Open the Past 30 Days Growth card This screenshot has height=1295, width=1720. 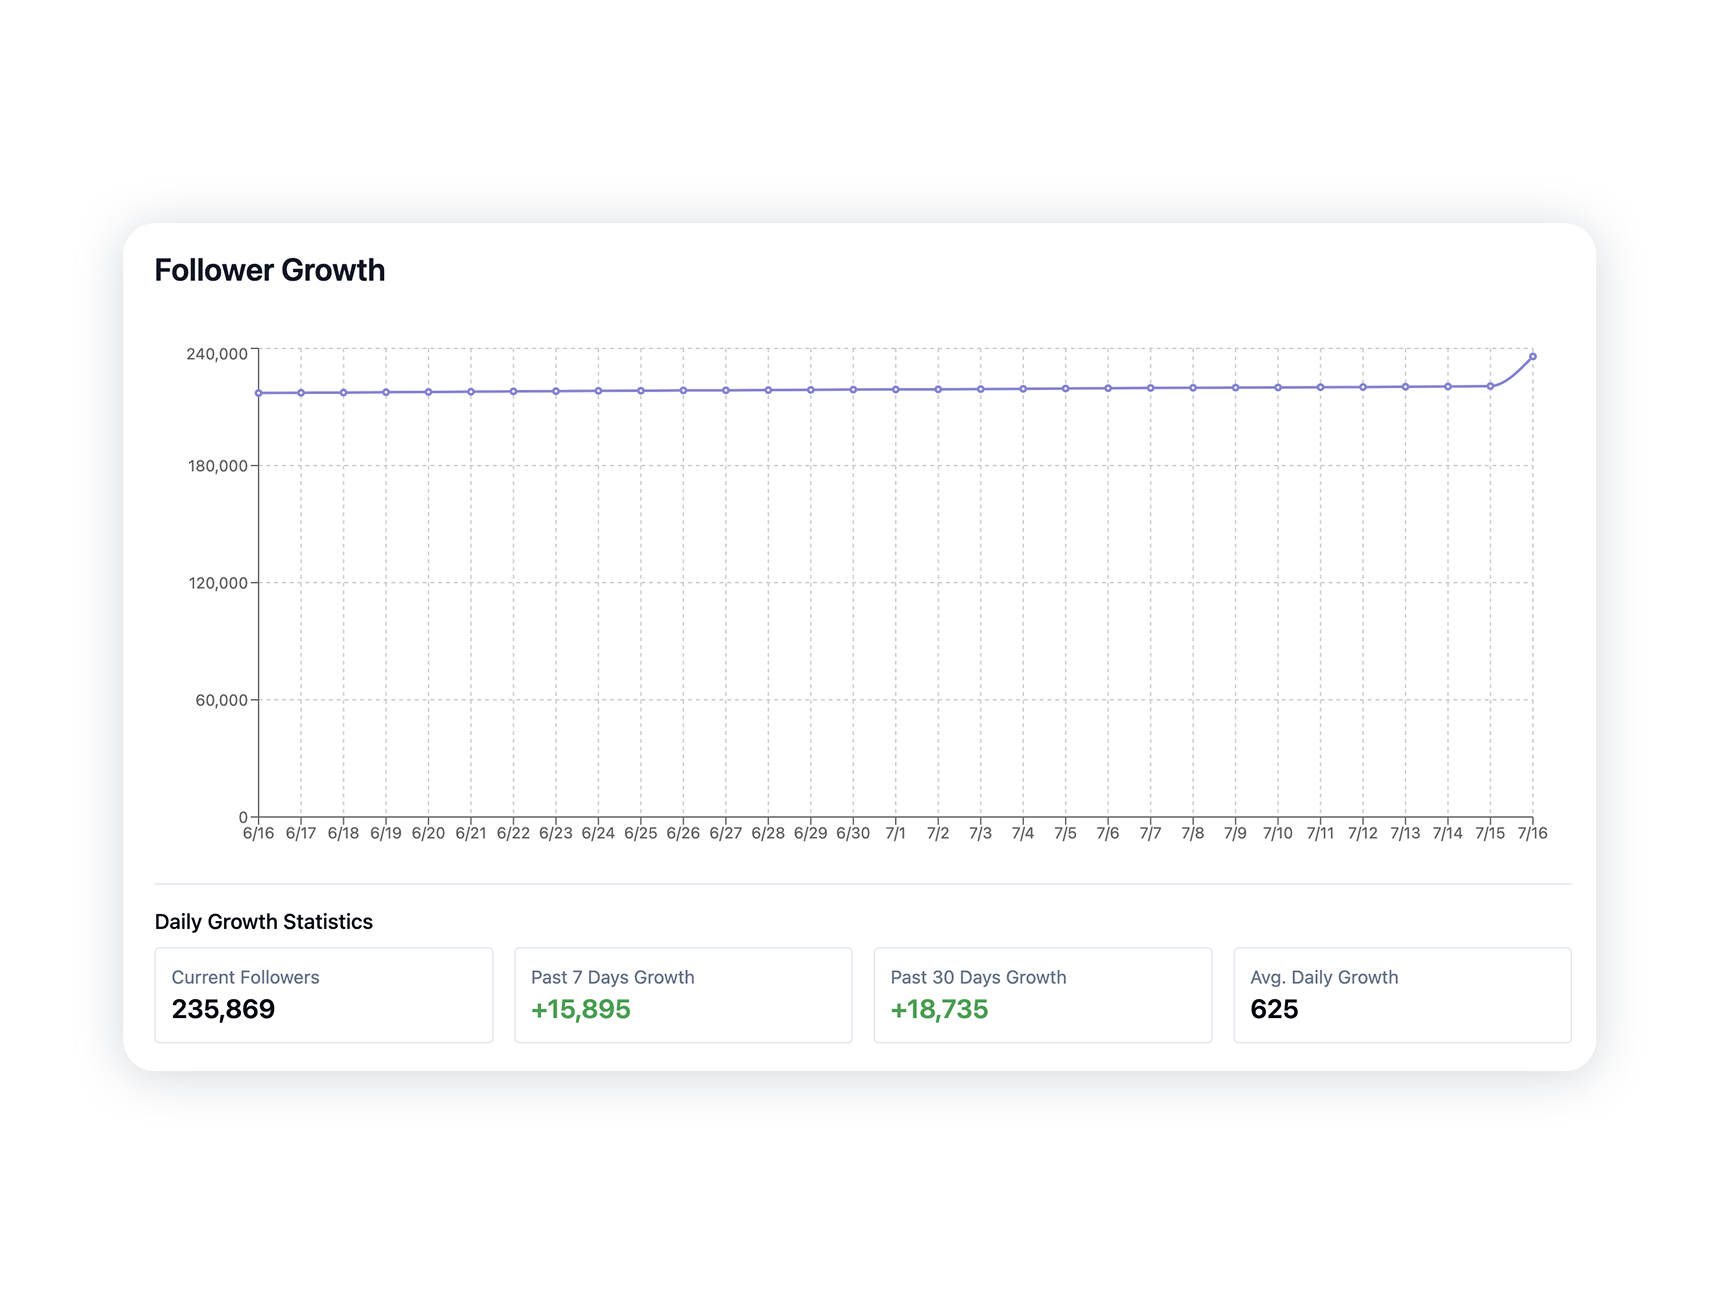point(1042,994)
